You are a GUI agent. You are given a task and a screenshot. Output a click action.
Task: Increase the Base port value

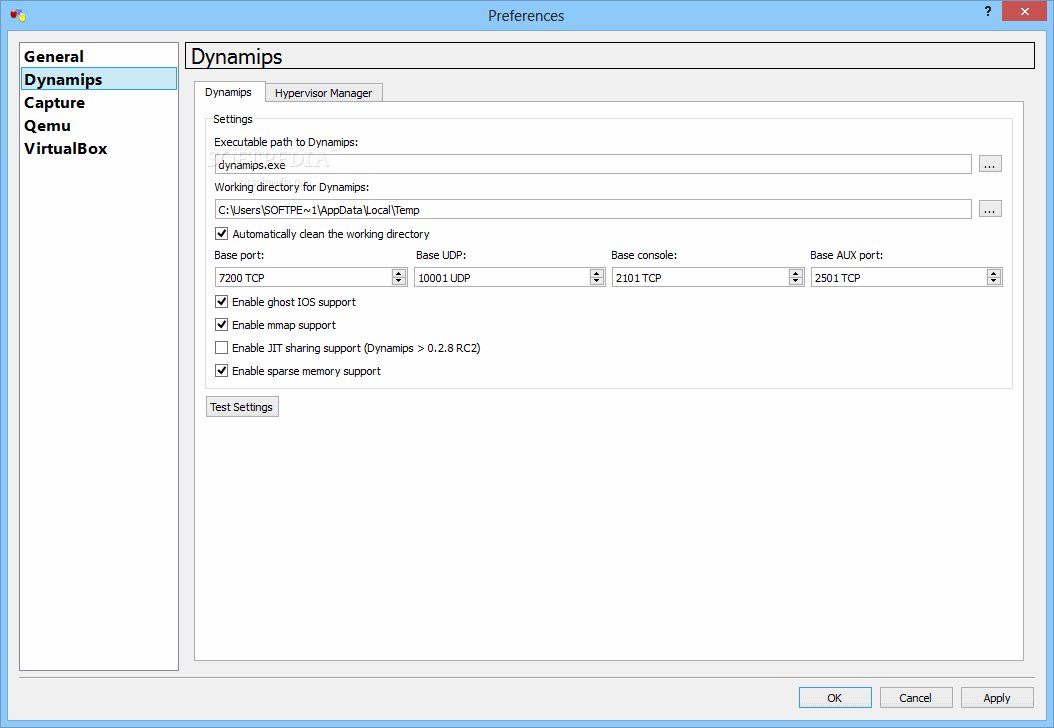[399, 273]
